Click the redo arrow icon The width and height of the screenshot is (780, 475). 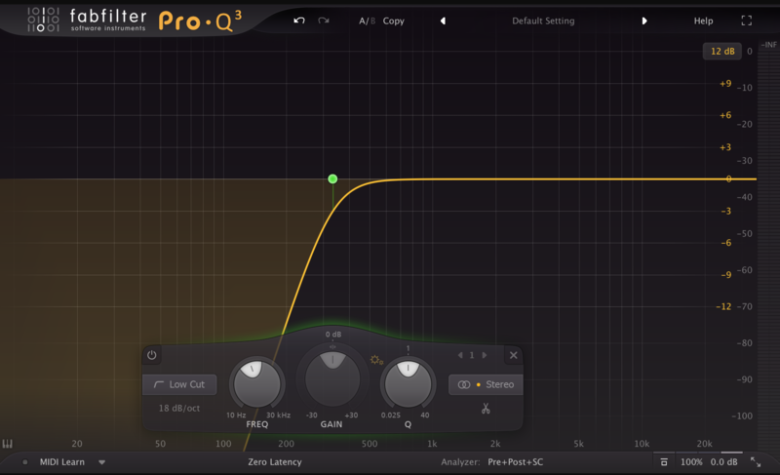click(x=324, y=20)
